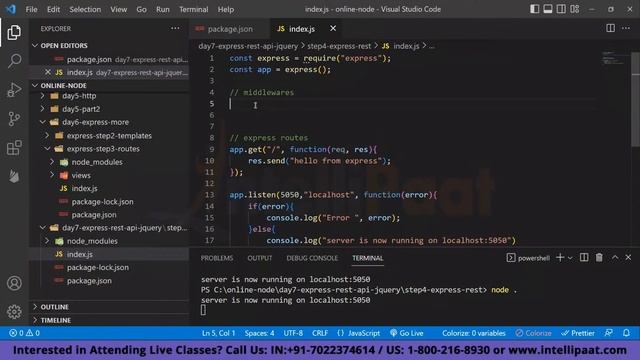
Task: Customize layout icon in title bar
Action: [575, 9]
